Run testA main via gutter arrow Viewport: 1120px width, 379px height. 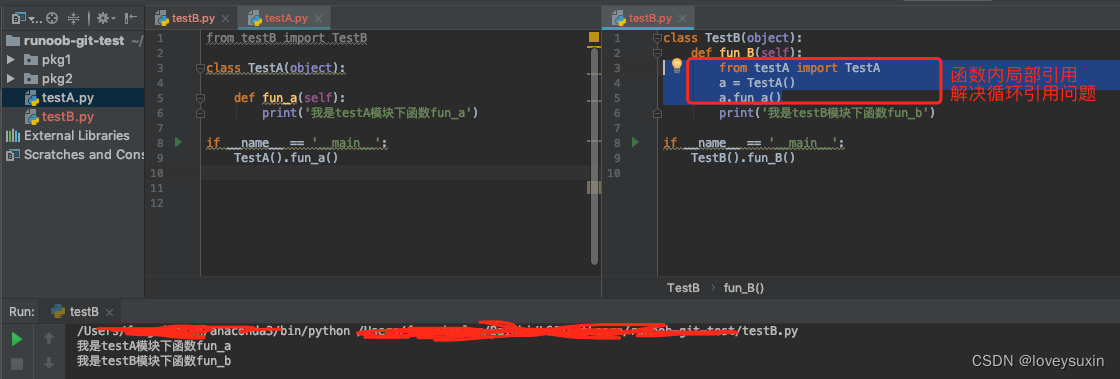(x=179, y=143)
